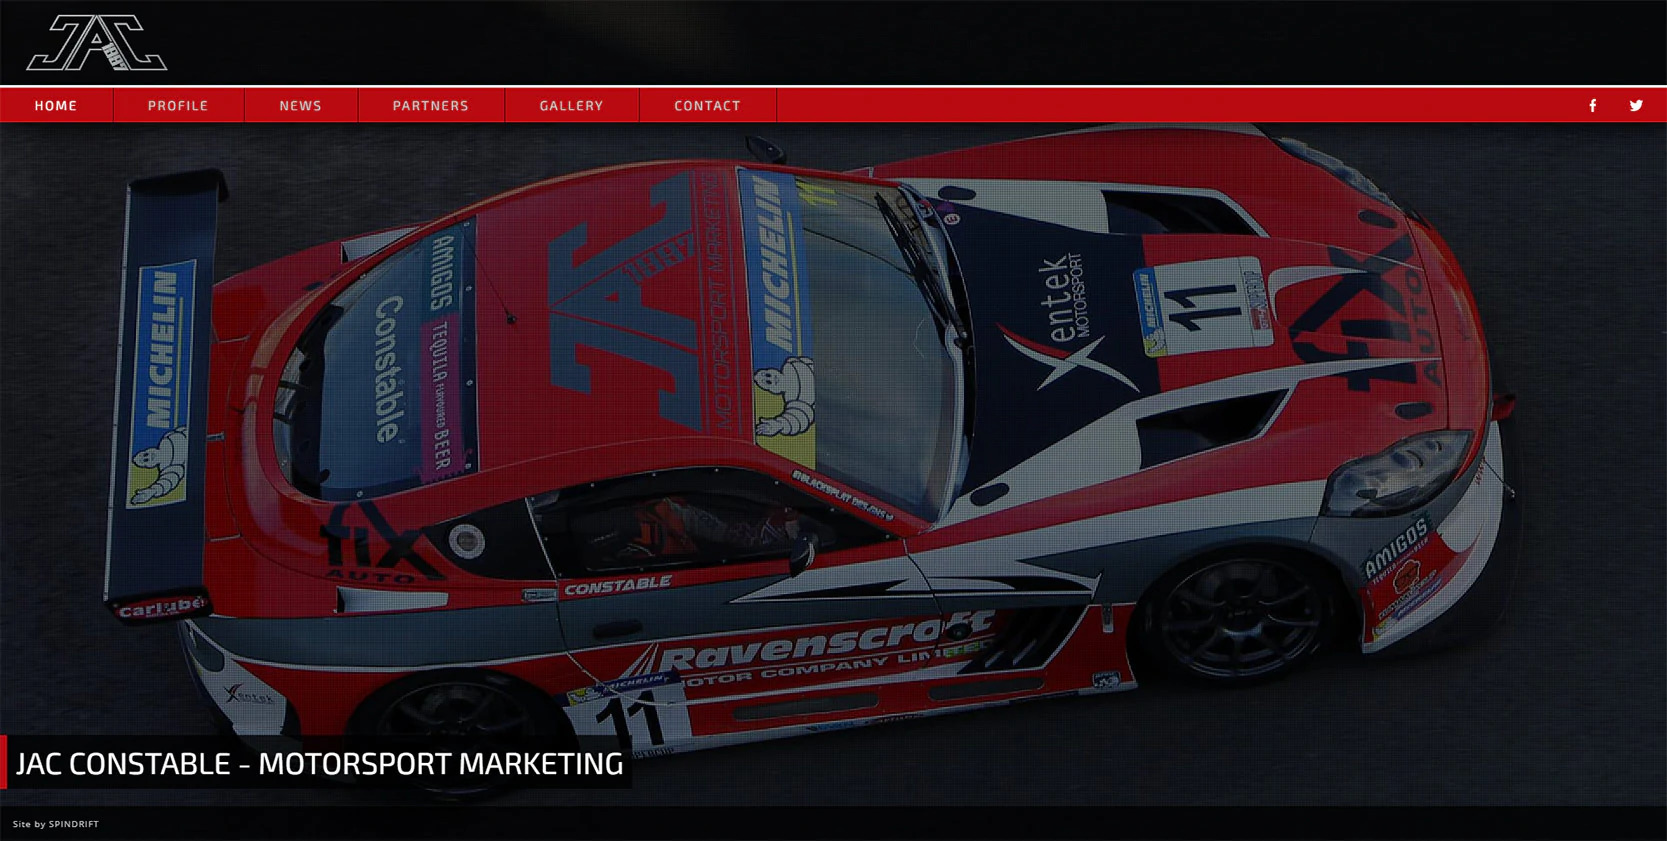Switch to the Gallery page
This screenshot has width=1667, height=841.
pyautogui.click(x=571, y=105)
